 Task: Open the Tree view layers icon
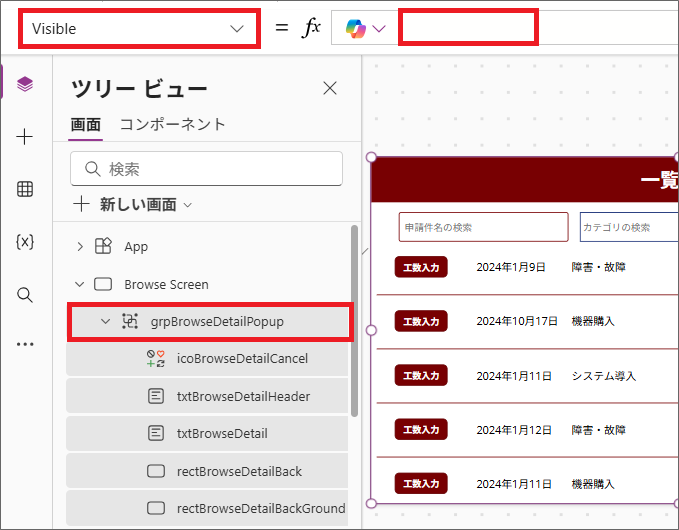(25, 84)
